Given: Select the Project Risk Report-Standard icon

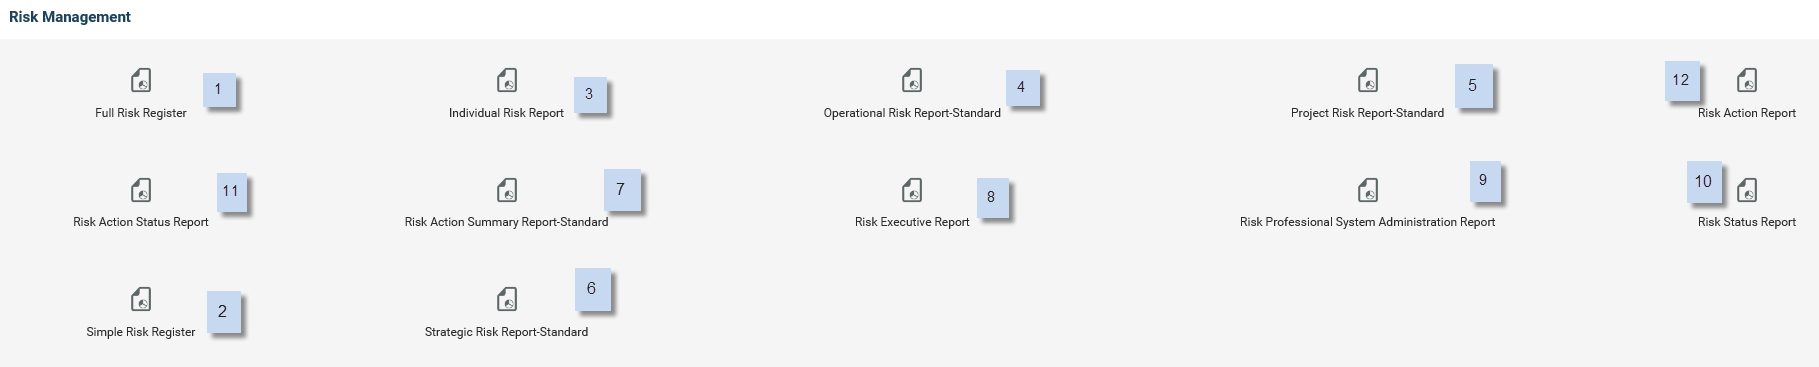Looking at the screenshot, I should tap(1367, 80).
